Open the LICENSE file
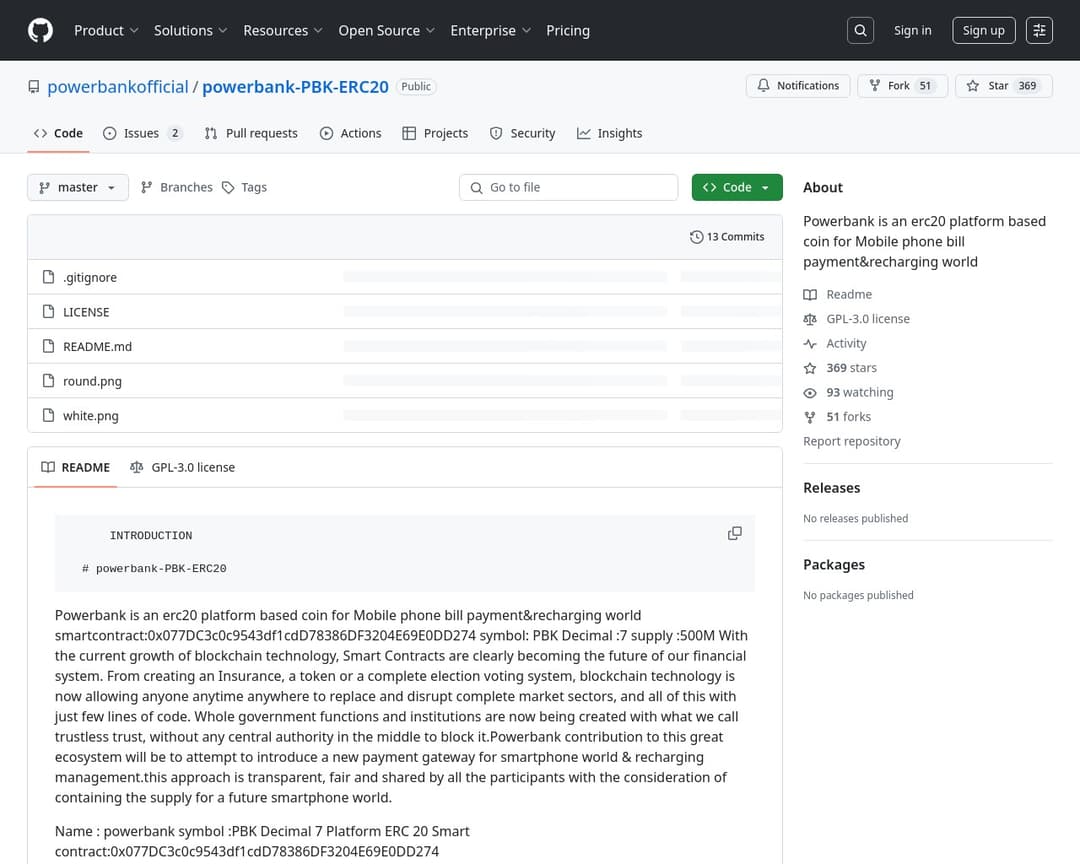Image resolution: width=1080 pixels, height=864 pixels. pyautogui.click(x=86, y=311)
